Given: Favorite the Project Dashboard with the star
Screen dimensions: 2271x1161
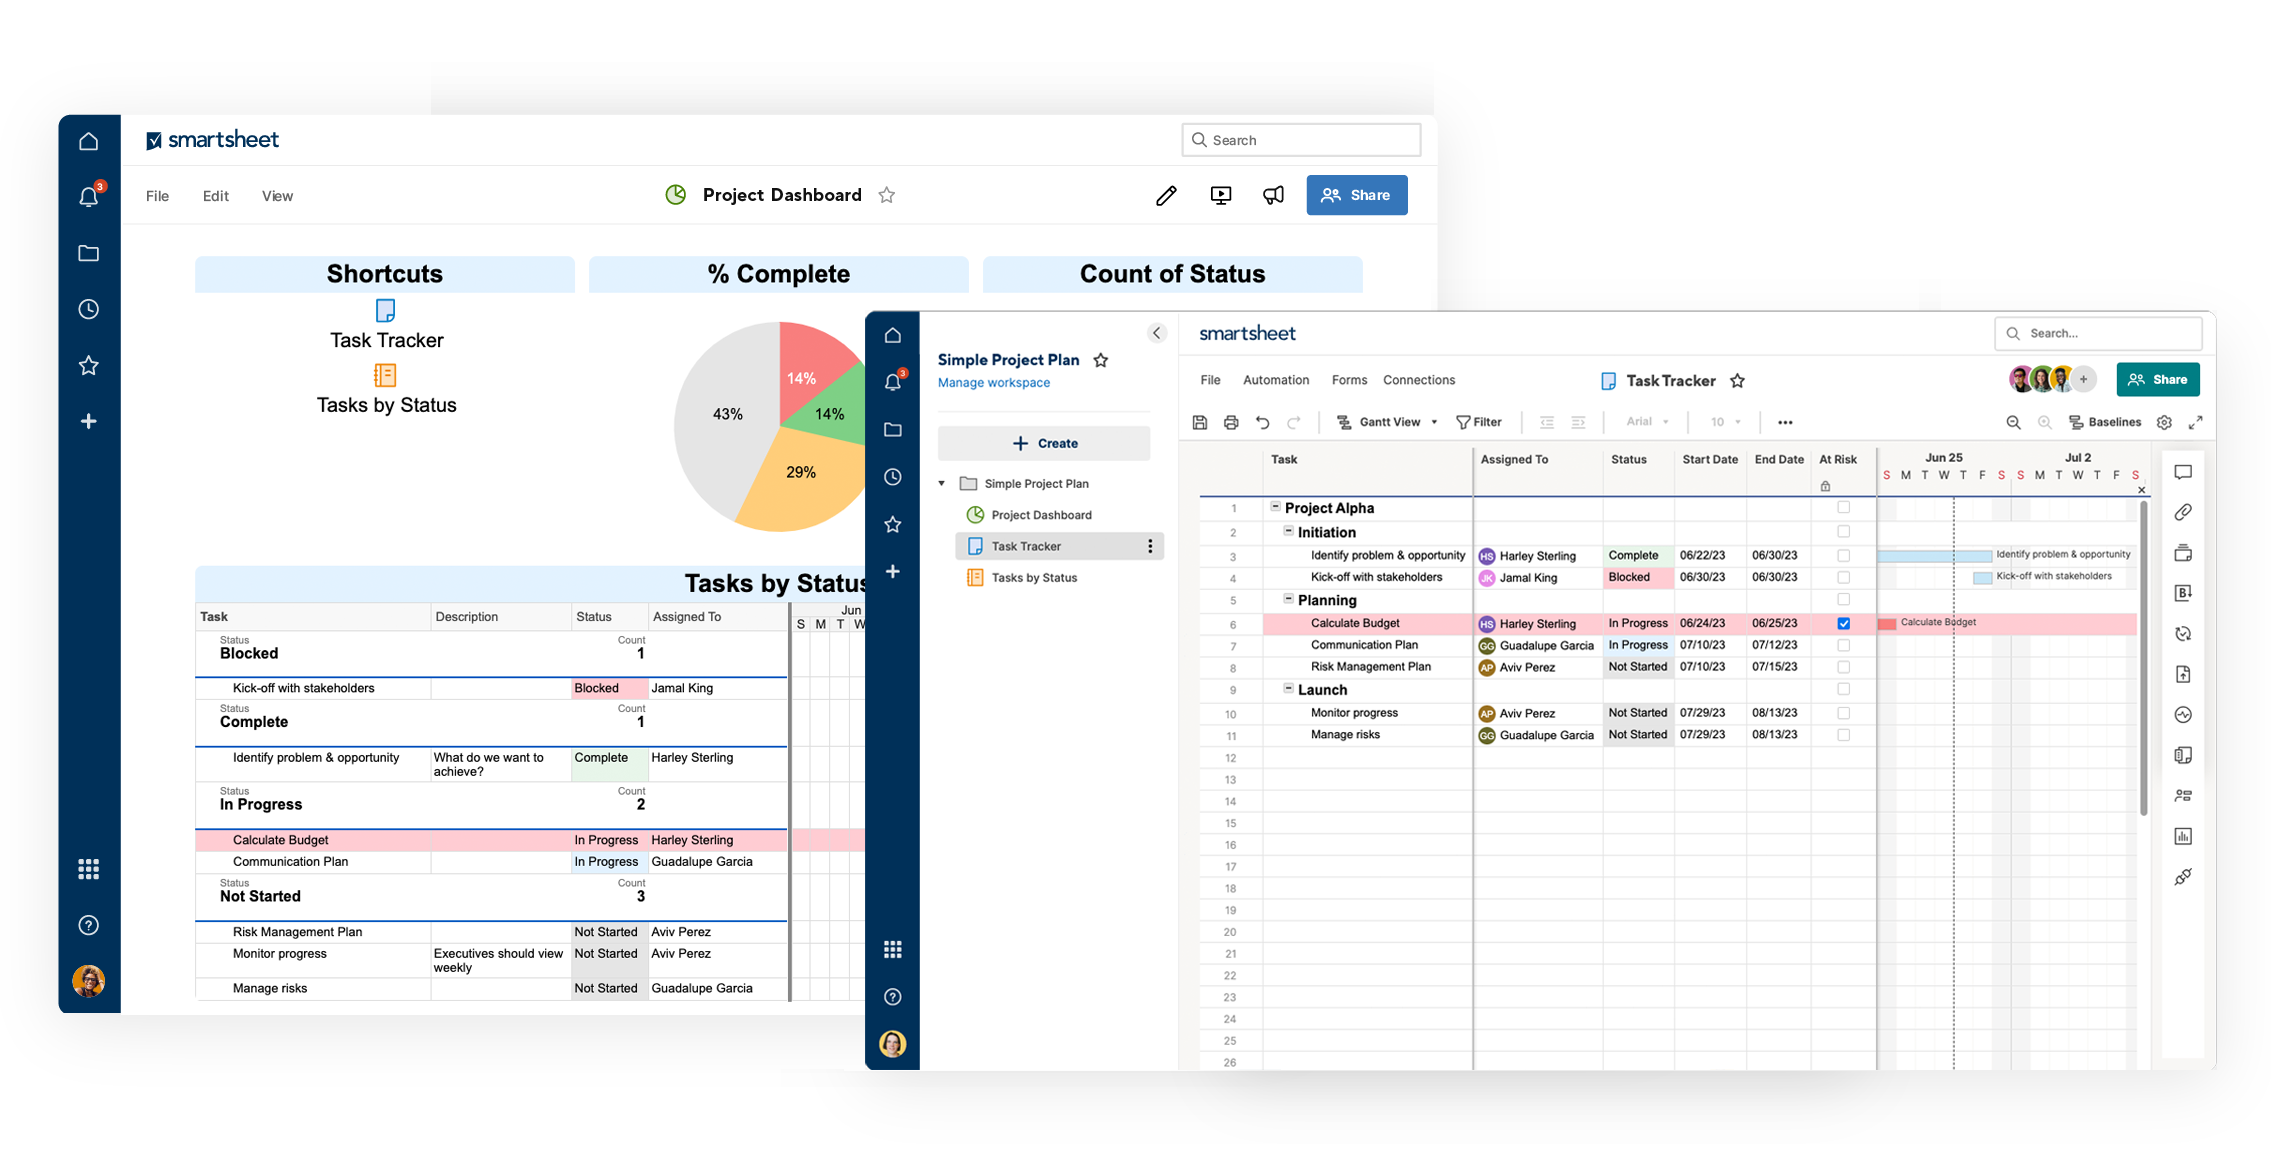Looking at the screenshot, I should 887,195.
